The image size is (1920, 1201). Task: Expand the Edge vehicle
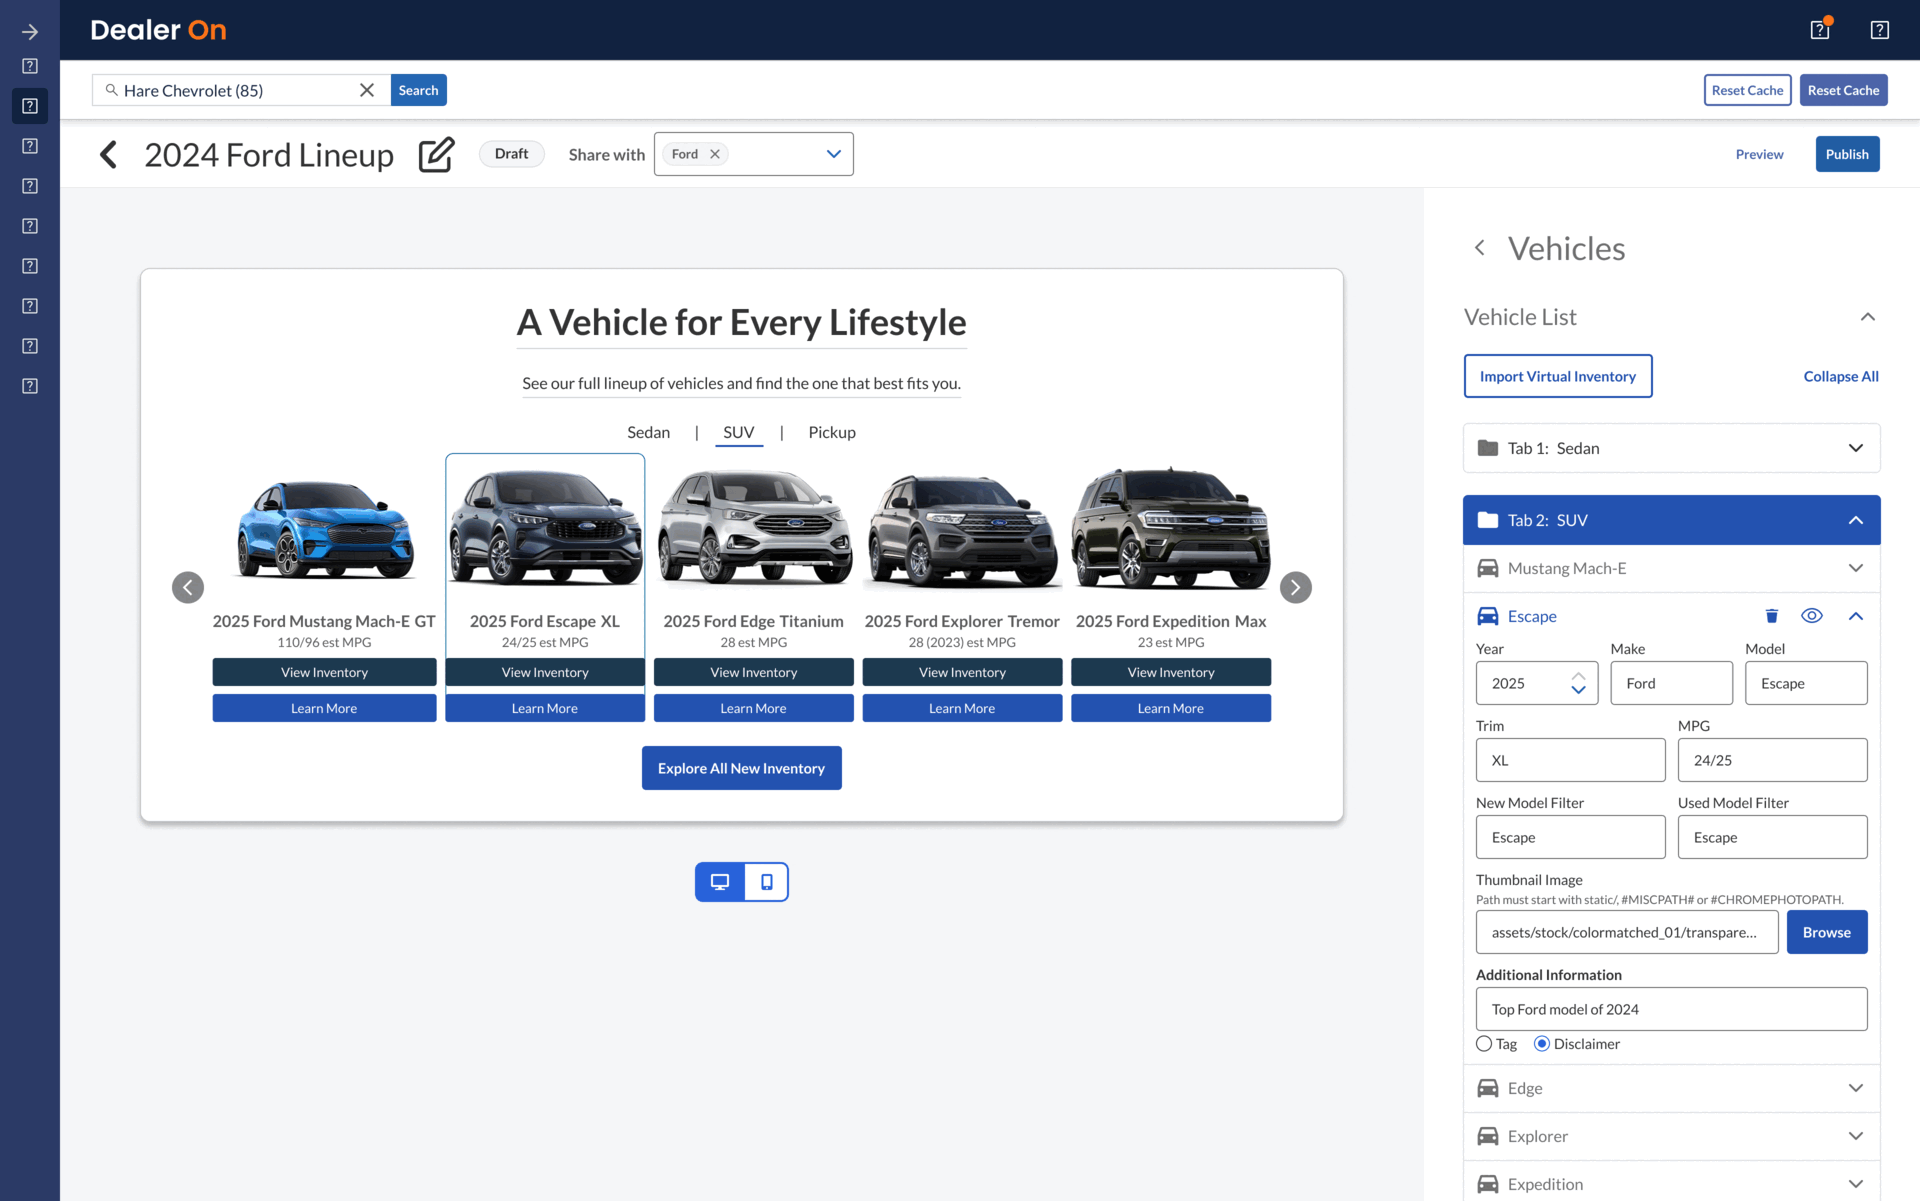[1672, 1088]
